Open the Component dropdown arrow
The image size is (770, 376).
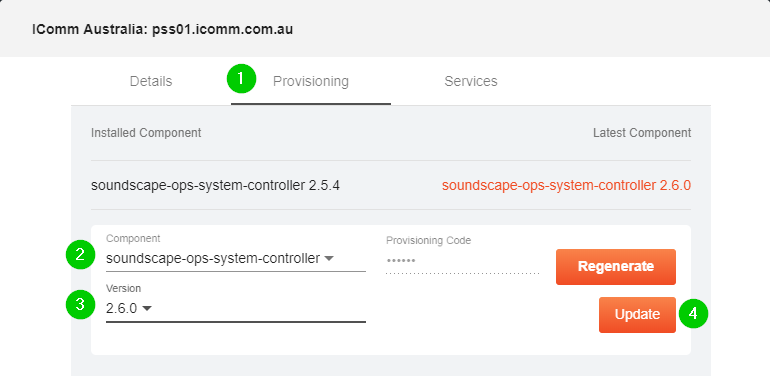click(329, 259)
